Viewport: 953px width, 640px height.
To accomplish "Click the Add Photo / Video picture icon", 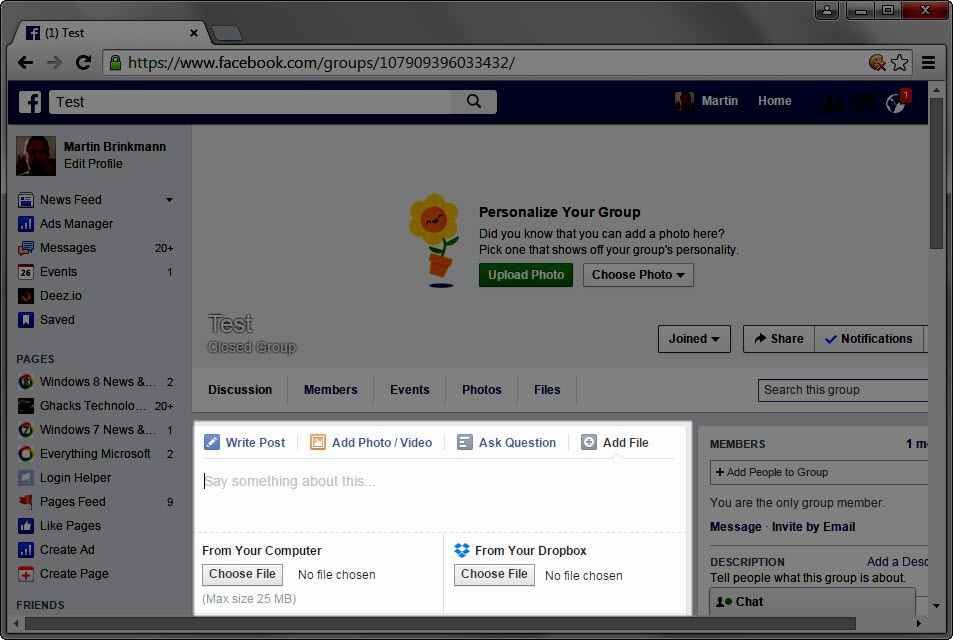I will [x=318, y=442].
